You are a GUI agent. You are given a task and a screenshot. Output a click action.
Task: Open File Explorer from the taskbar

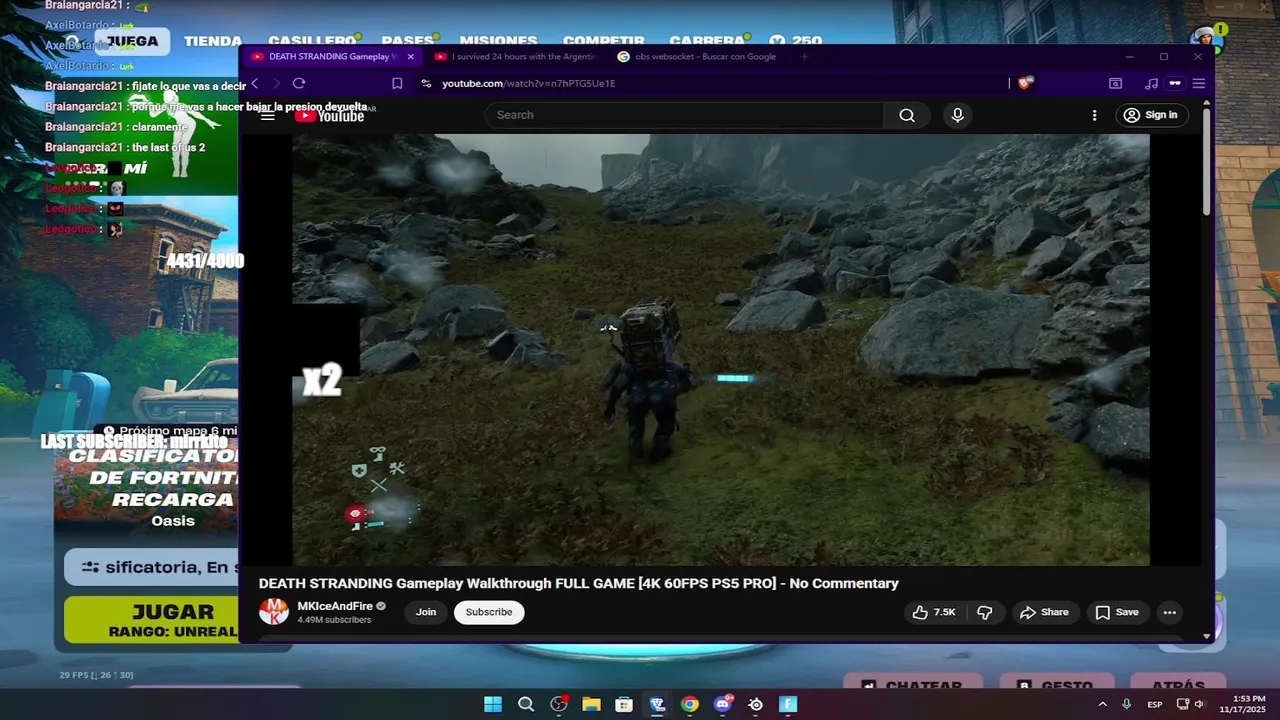pos(591,704)
